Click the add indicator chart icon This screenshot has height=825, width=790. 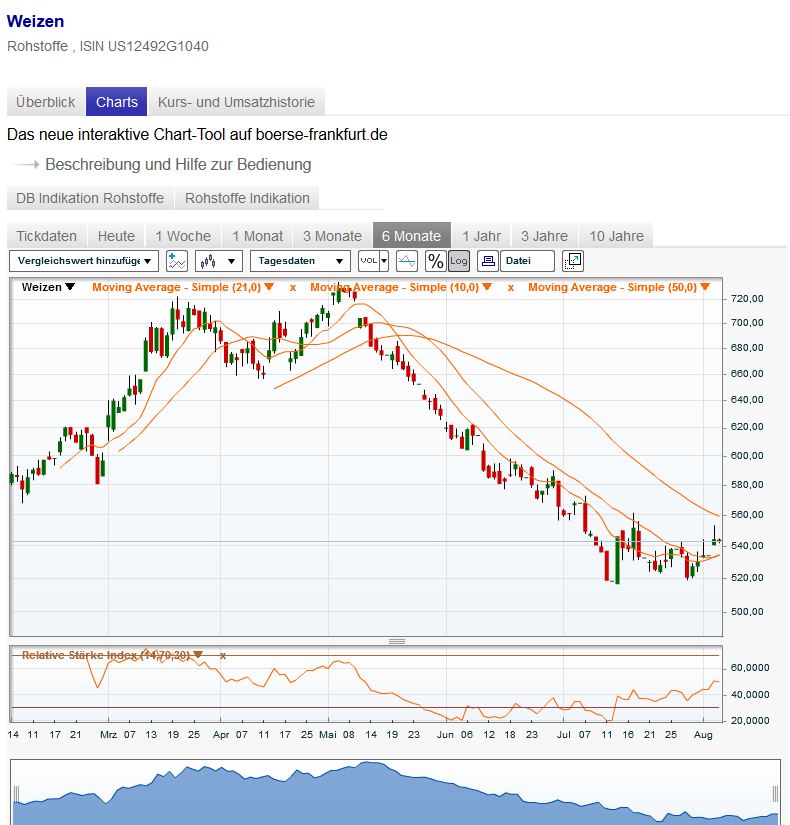[x=177, y=261]
